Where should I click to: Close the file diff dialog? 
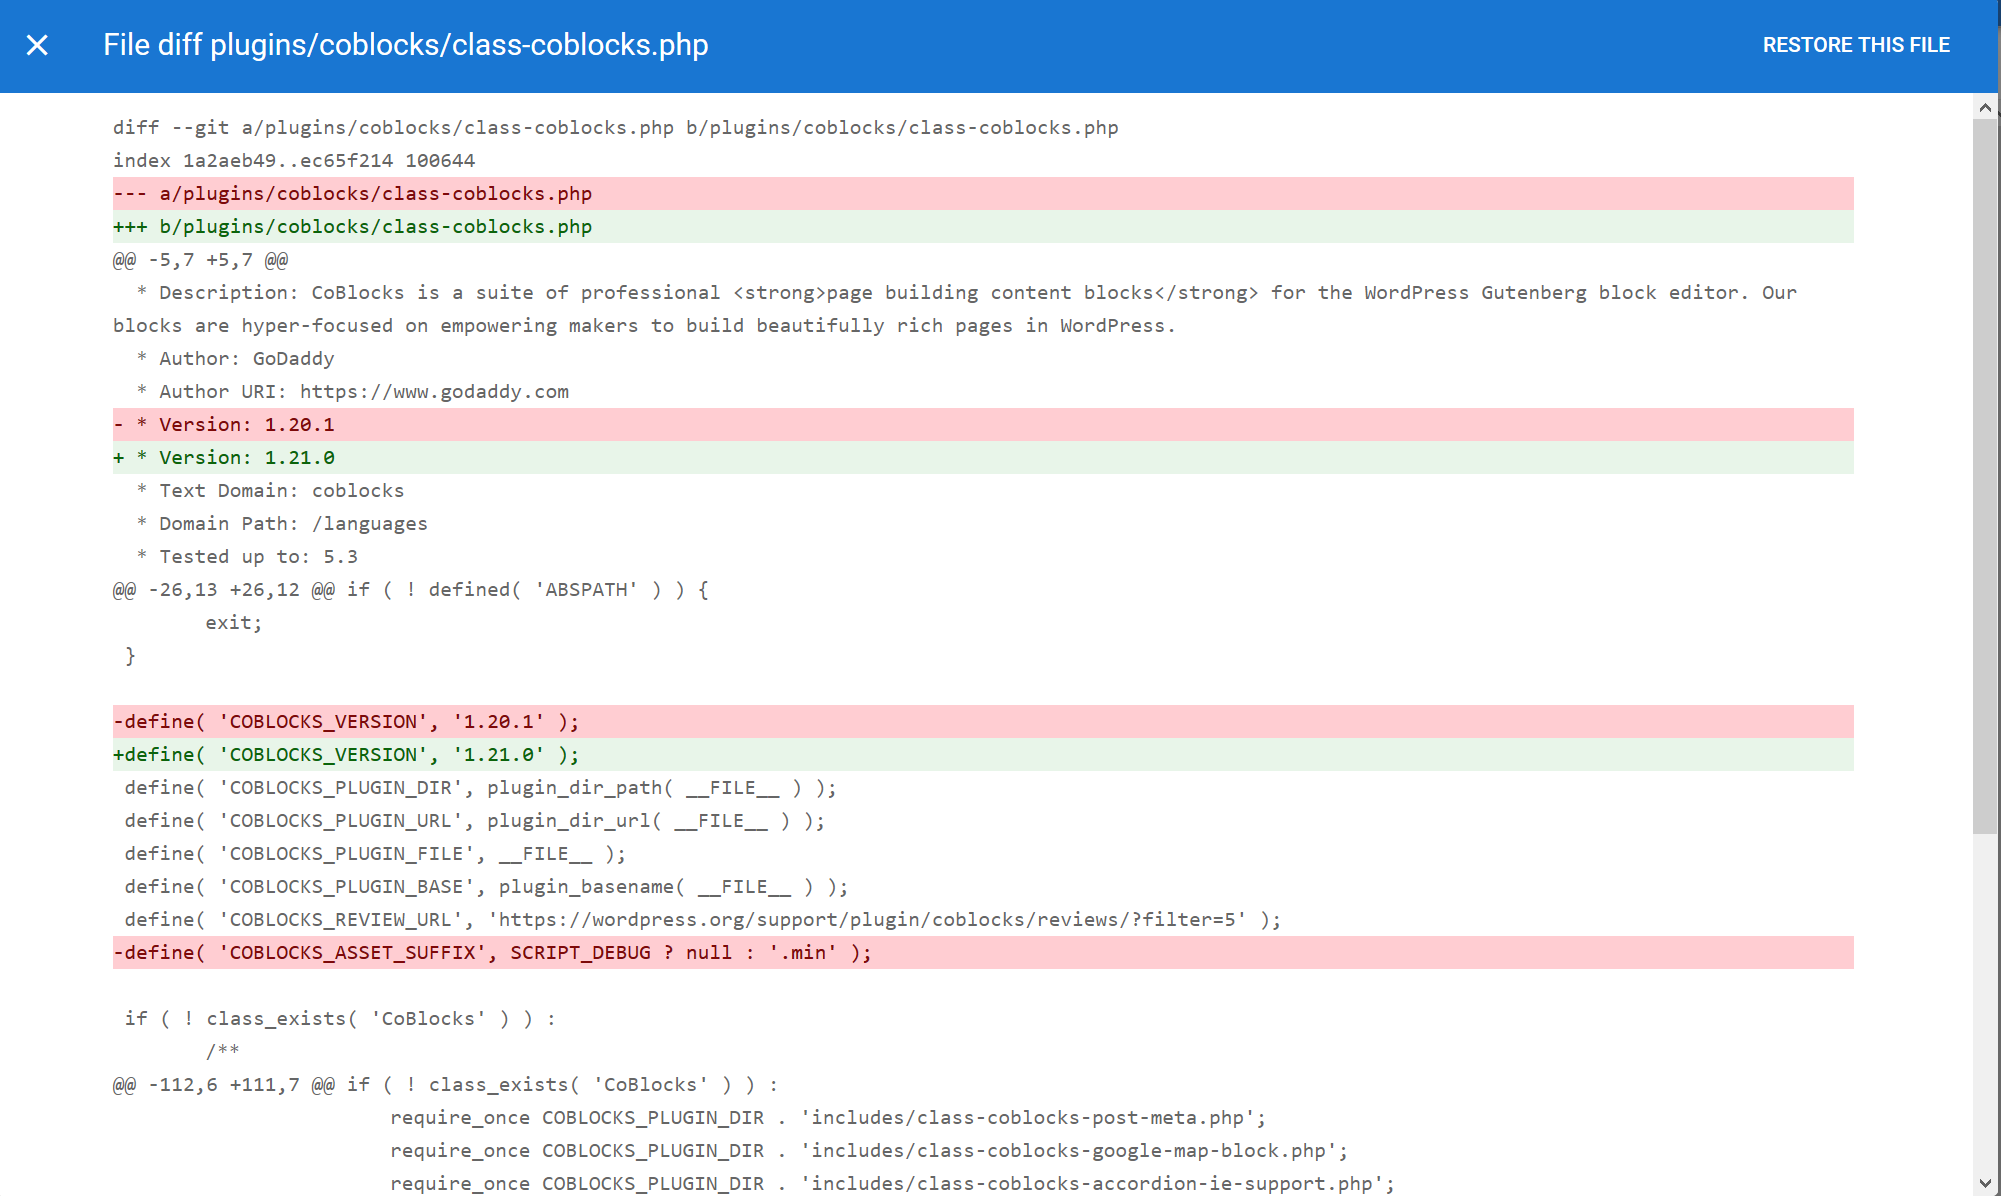click(x=37, y=45)
